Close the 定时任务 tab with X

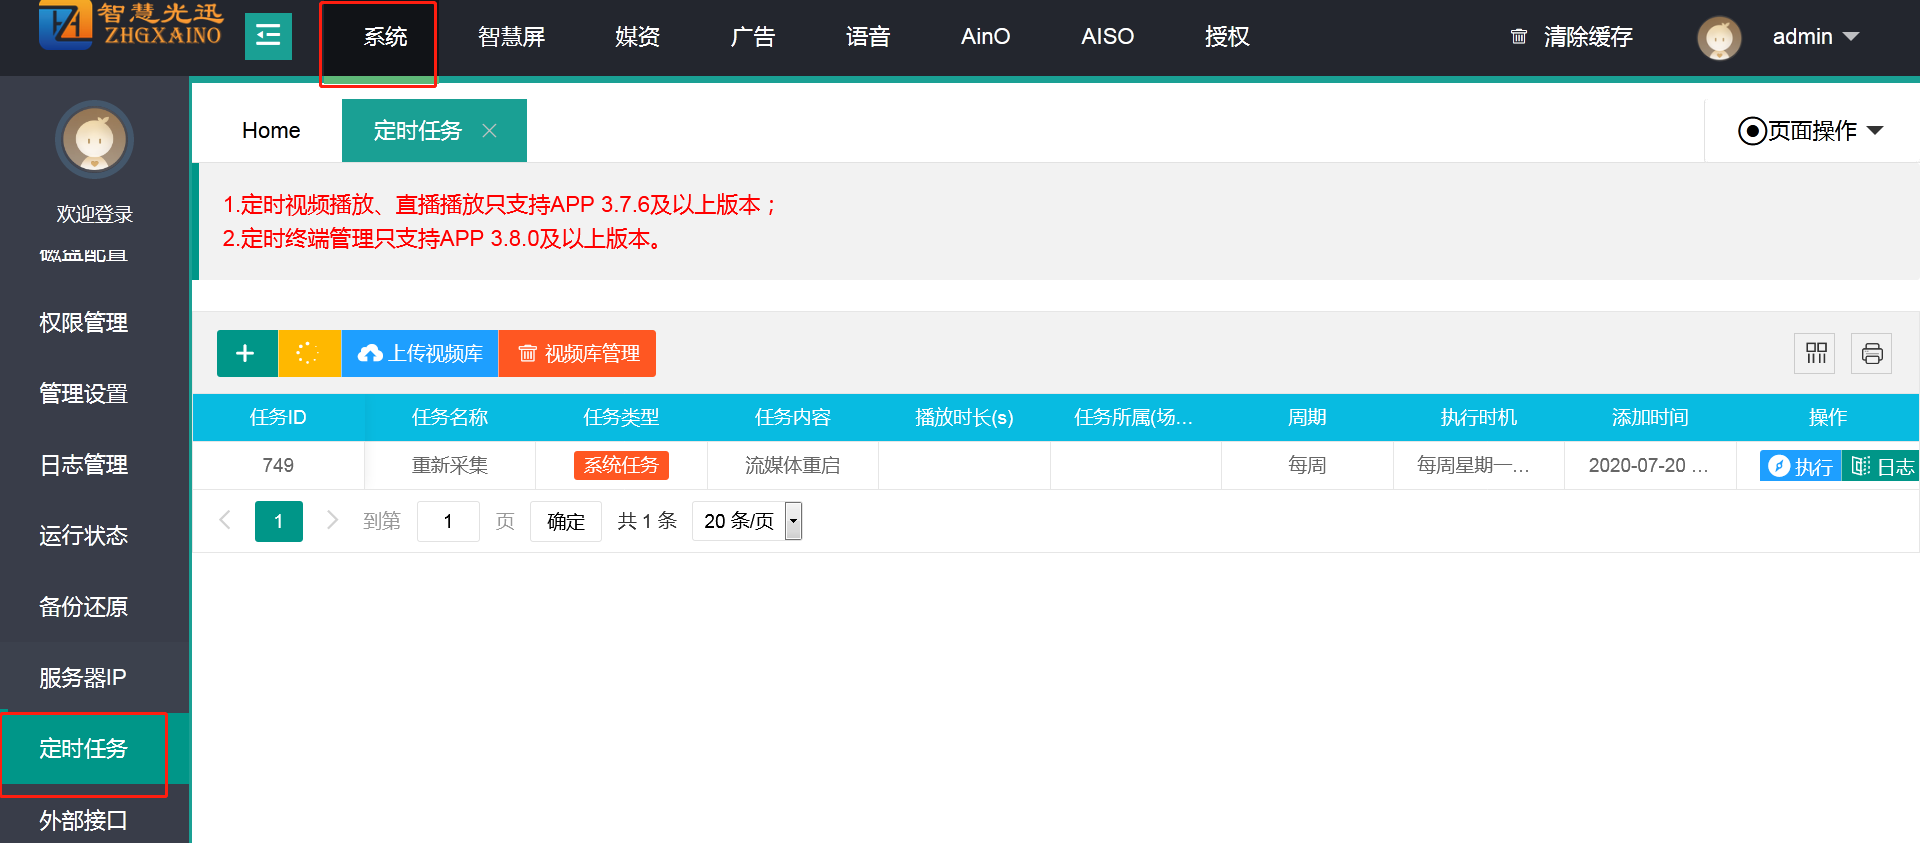click(489, 131)
